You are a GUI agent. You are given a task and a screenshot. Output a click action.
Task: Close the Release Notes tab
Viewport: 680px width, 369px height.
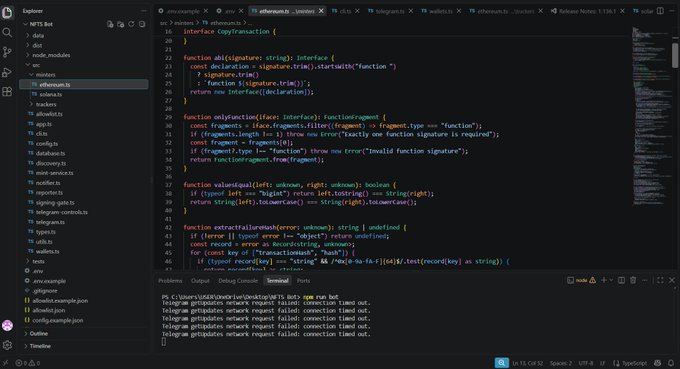pyautogui.click(x=622, y=11)
